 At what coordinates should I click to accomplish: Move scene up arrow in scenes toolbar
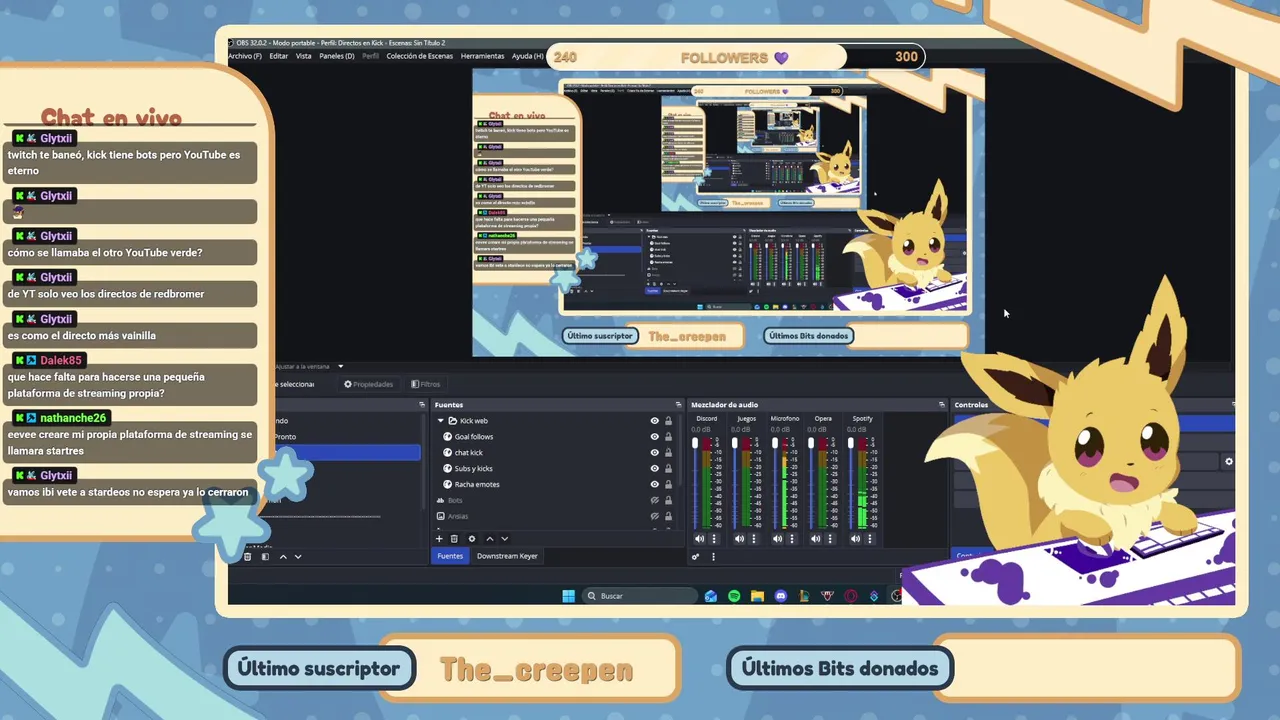tap(283, 557)
